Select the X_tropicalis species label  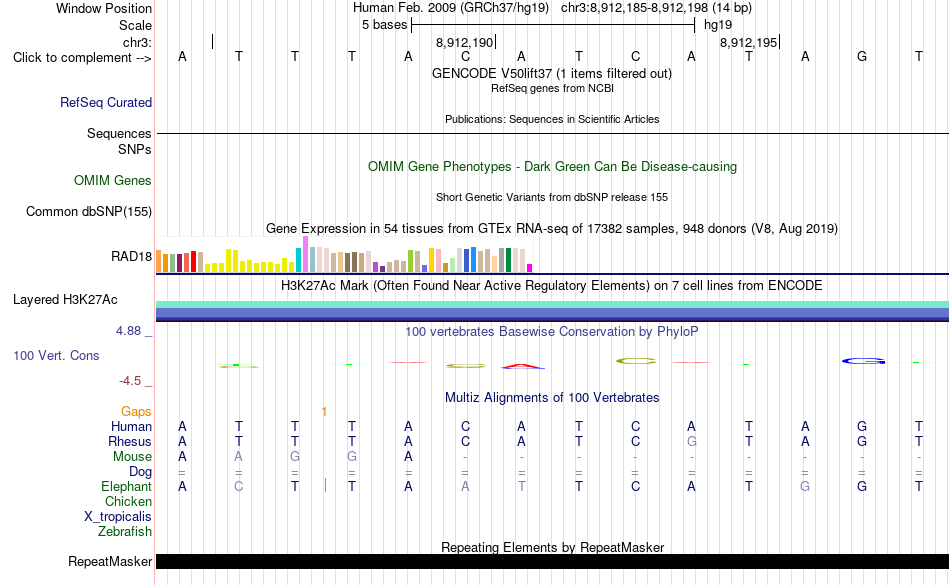point(118,517)
